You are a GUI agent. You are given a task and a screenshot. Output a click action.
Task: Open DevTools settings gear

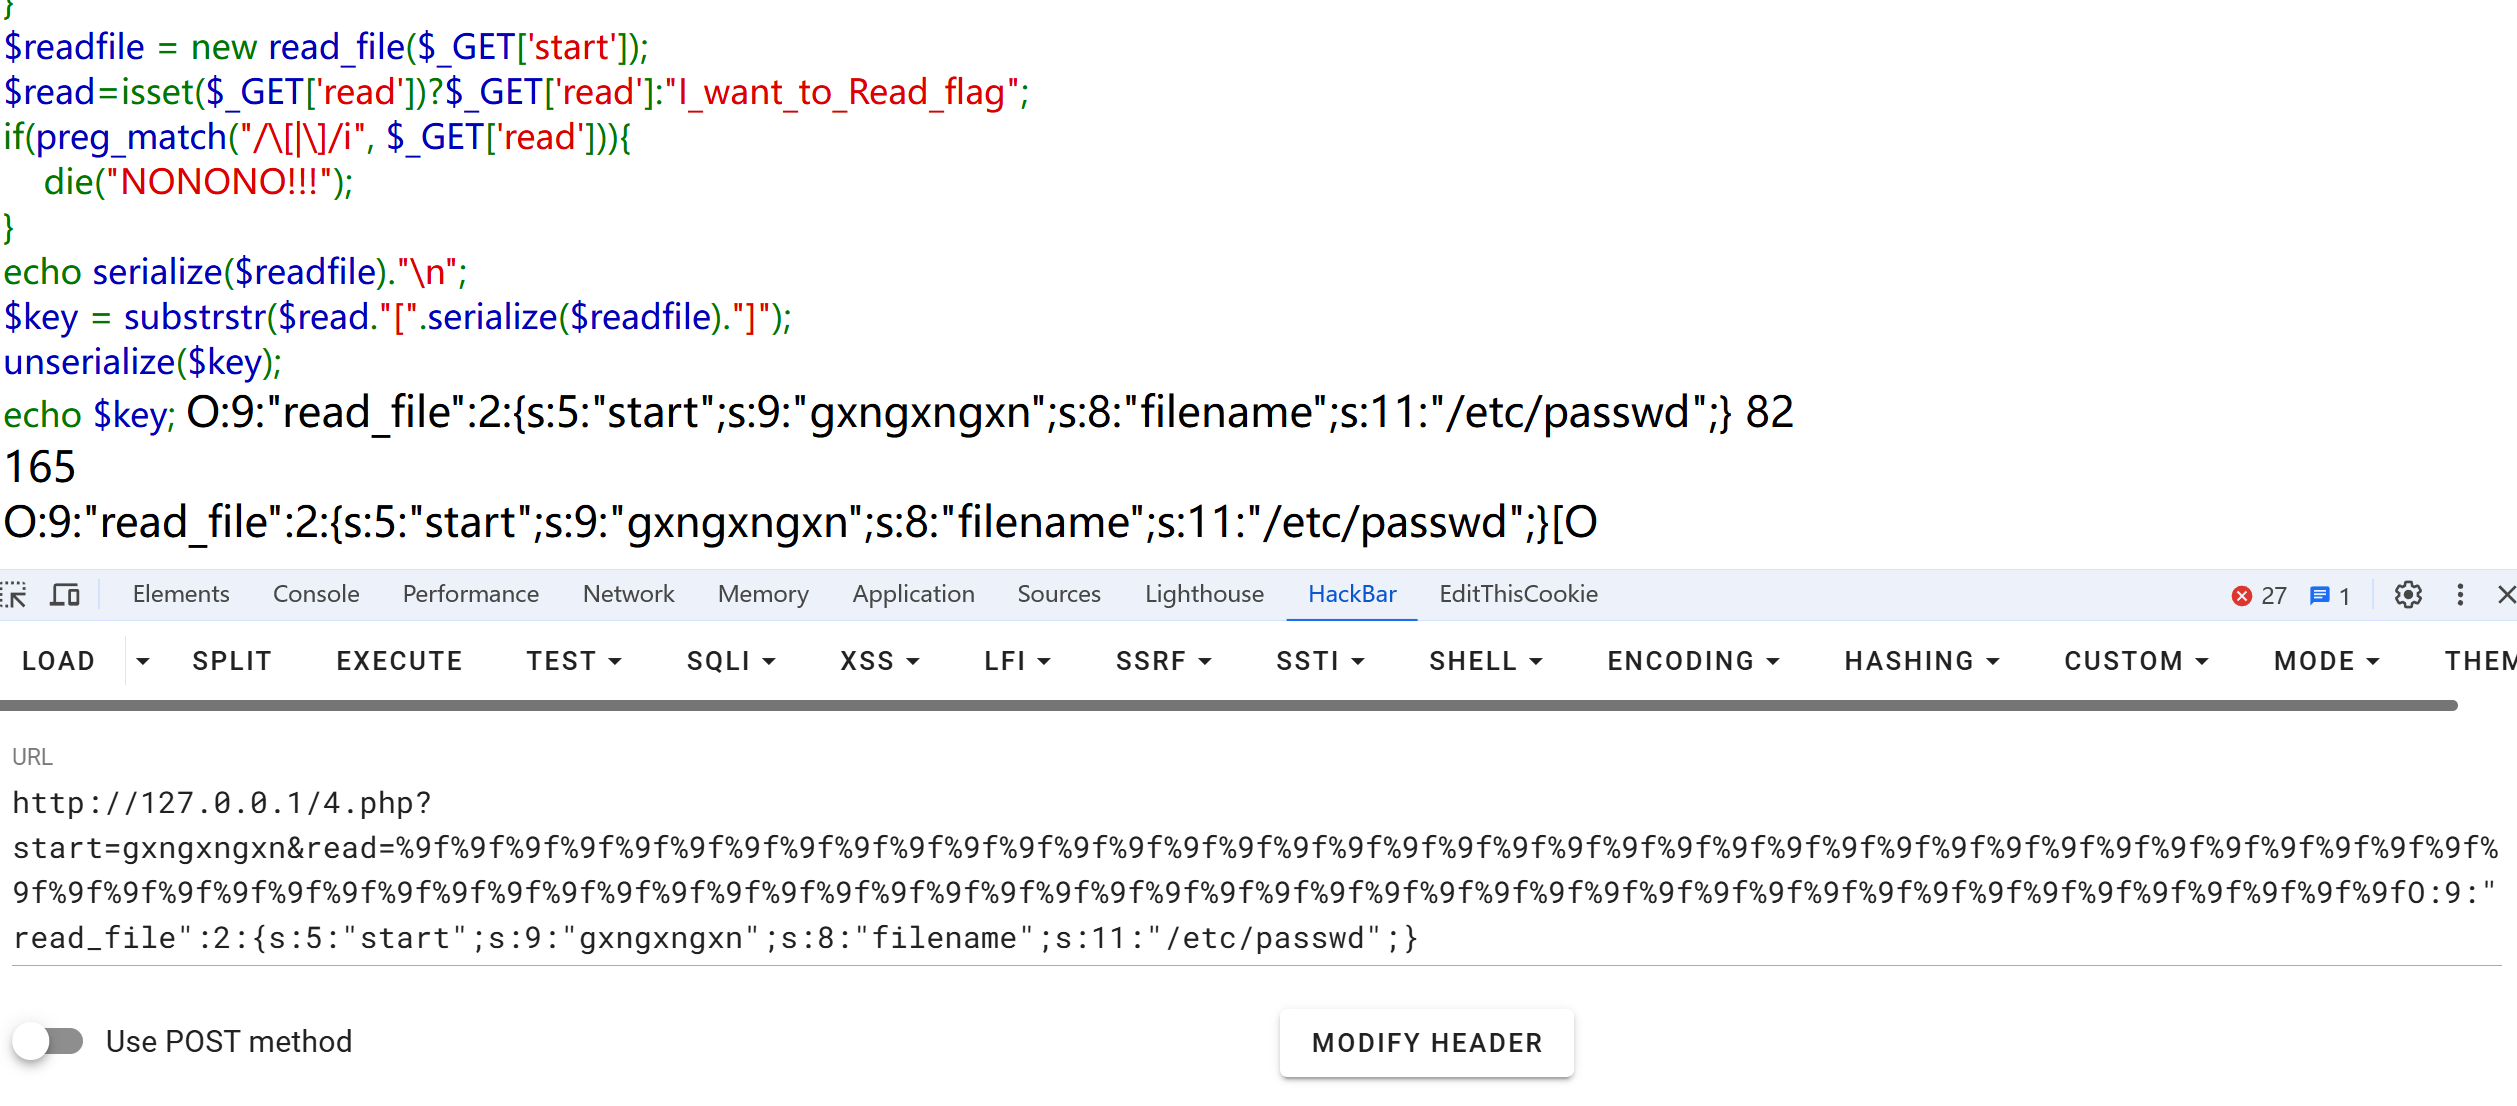[x=2408, y=595]
